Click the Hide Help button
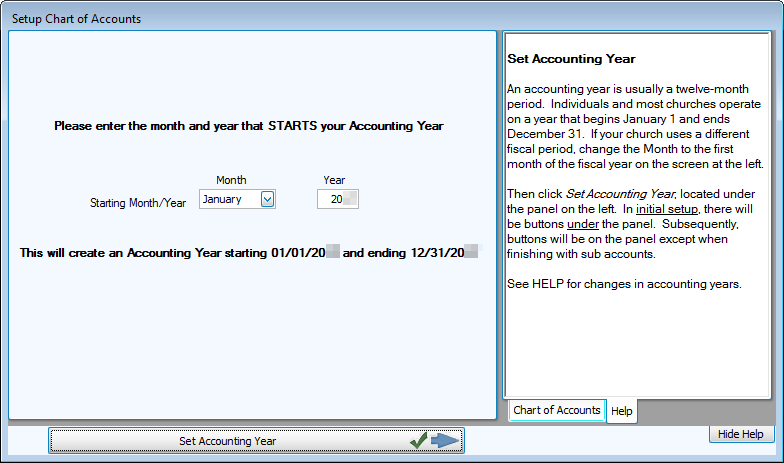Screen dimensions: 784x463 click(x=742, y=434)
